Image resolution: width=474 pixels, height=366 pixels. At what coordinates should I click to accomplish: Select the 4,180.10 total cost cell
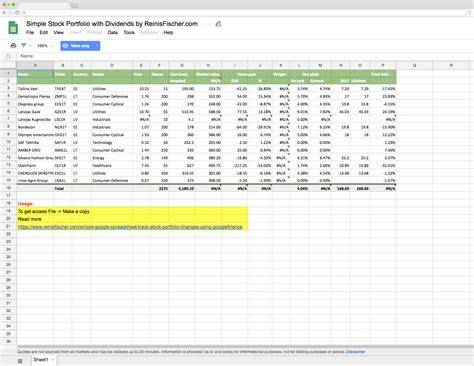tap(182, 188)
